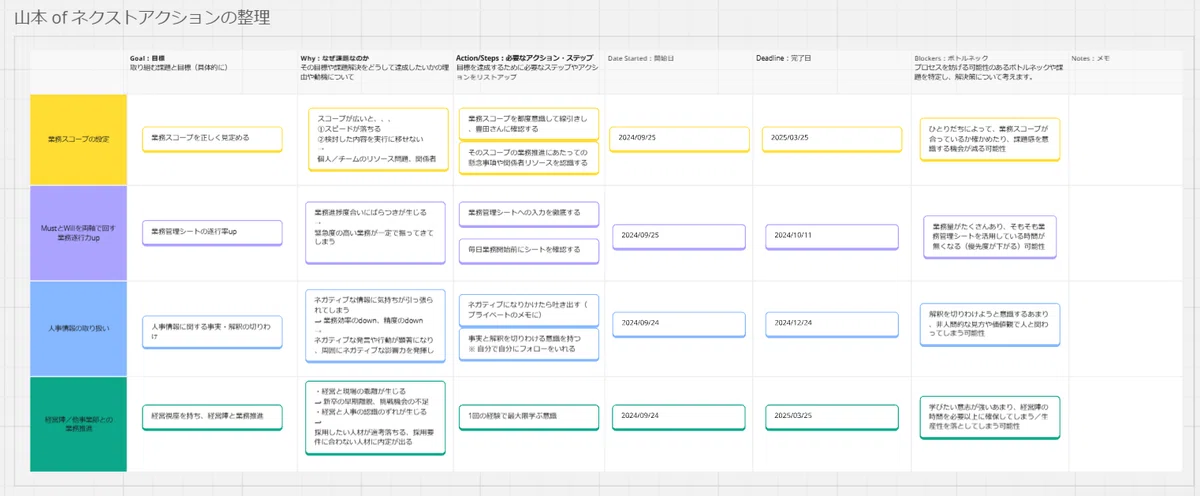Select the card 業務管理シートの遂行率up

click(212, 232)
